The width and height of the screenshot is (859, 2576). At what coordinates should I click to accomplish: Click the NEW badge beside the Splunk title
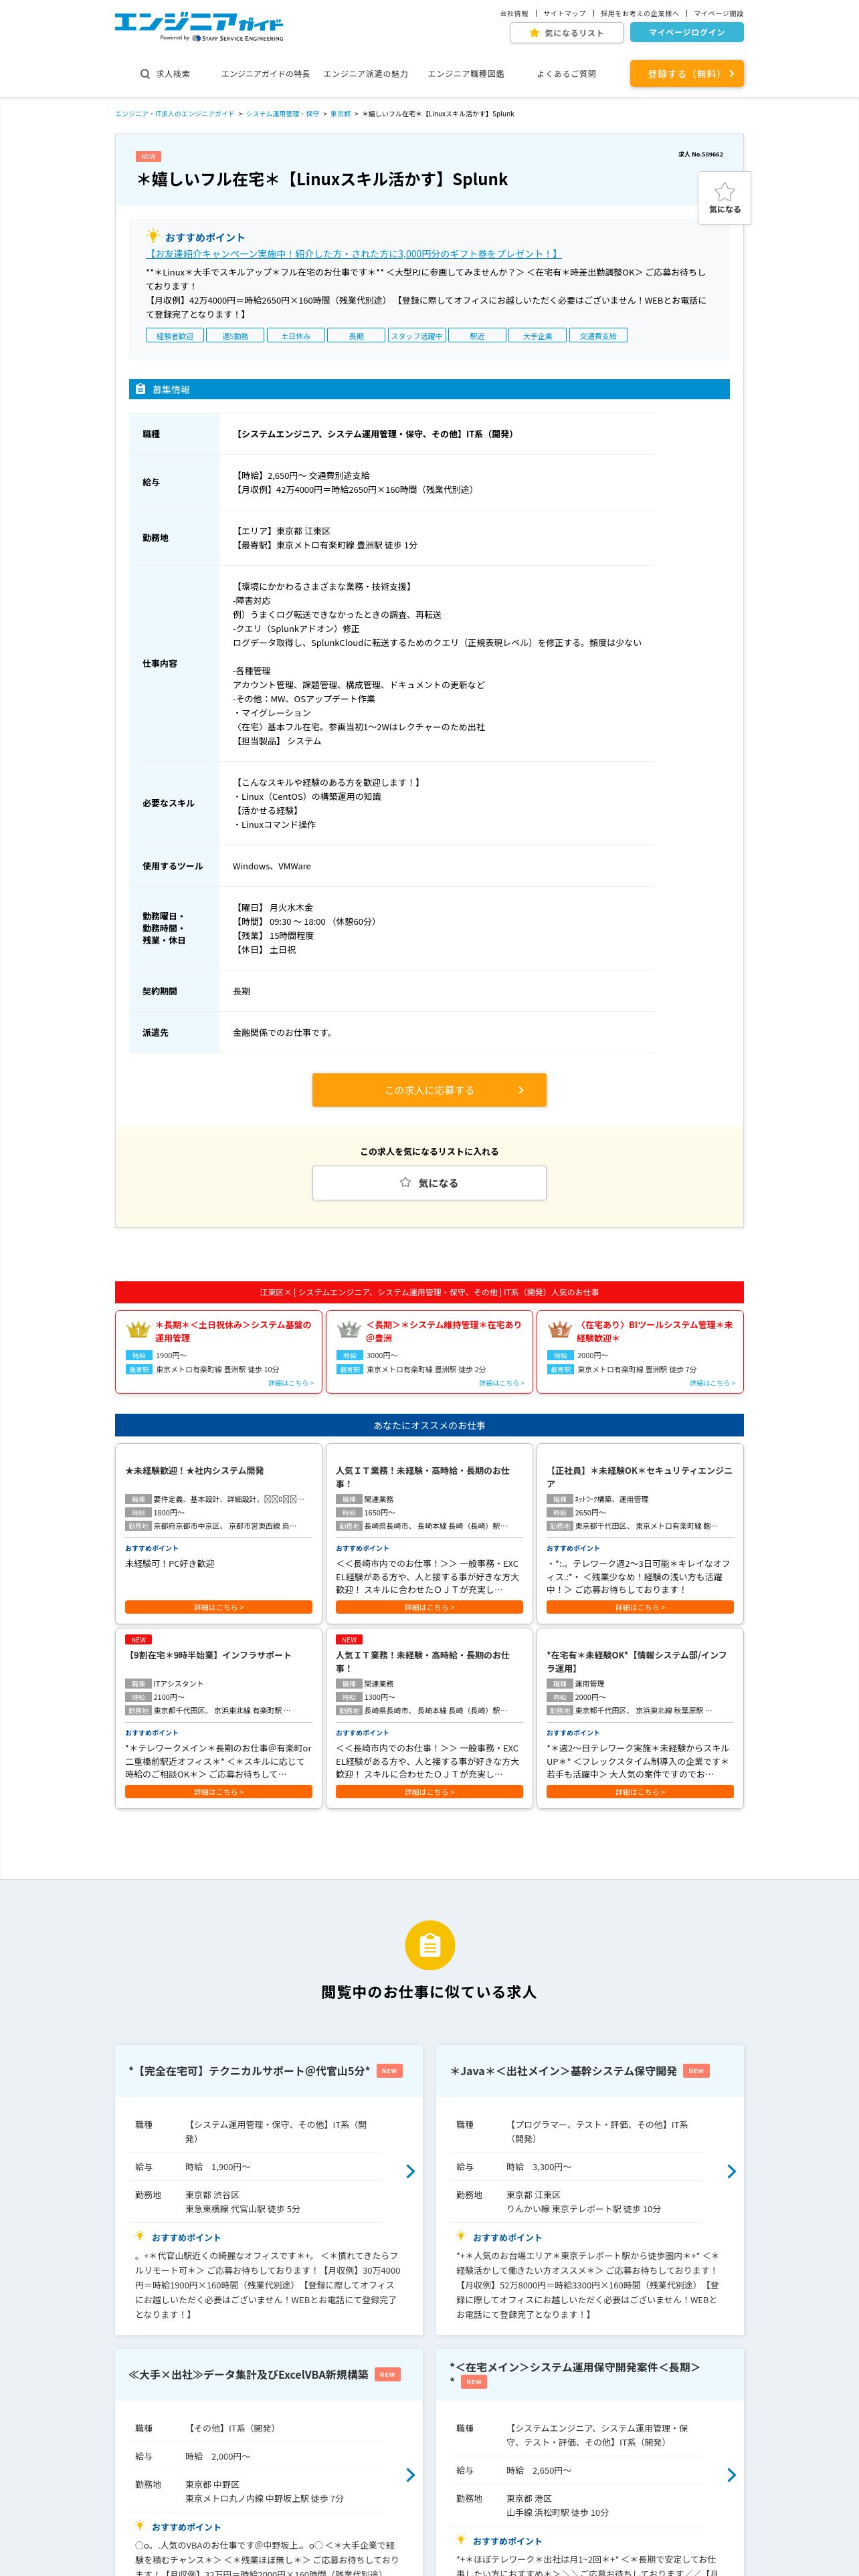click(148, 157)
